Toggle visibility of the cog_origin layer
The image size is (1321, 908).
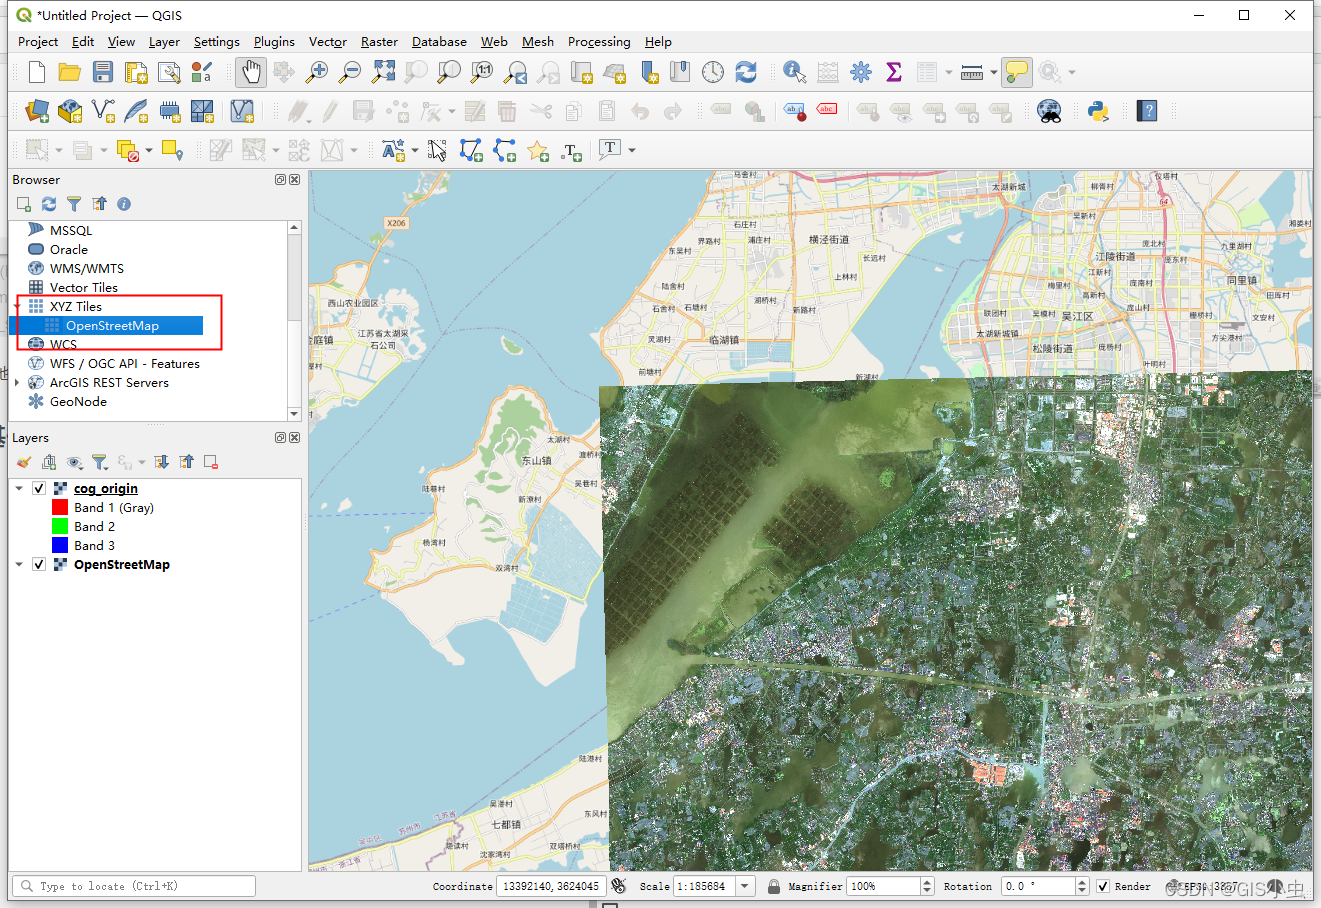click(39, 489)
